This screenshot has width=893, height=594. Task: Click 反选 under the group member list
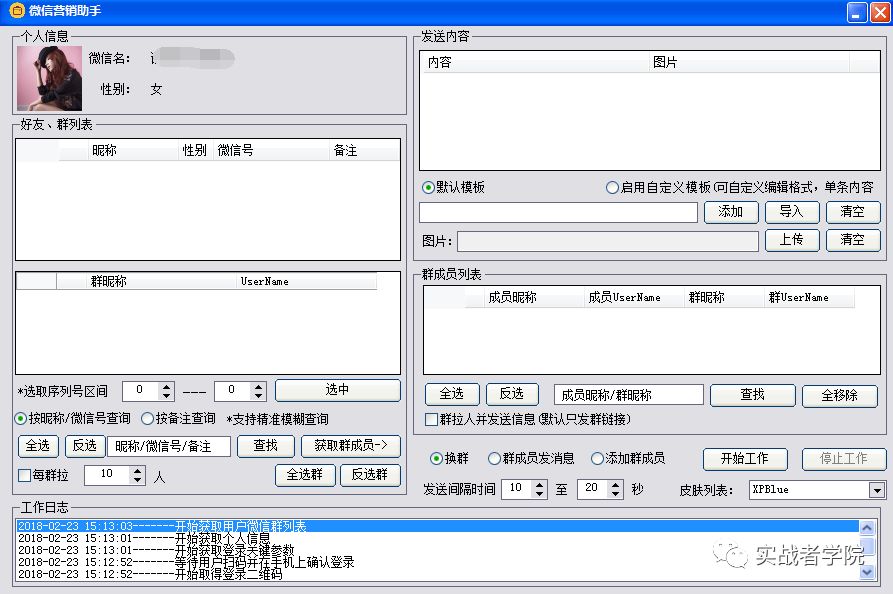pyautogui.click(x=512, y=394)
